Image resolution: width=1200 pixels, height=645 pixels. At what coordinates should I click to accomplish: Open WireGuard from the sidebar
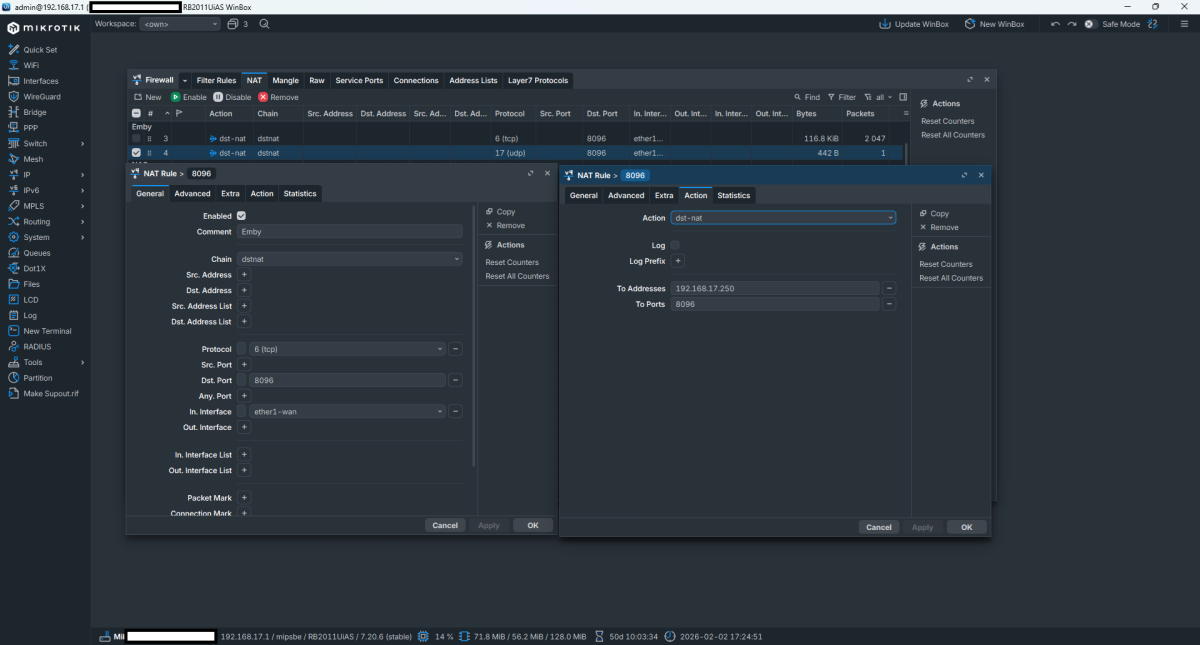tap(41, 97)
